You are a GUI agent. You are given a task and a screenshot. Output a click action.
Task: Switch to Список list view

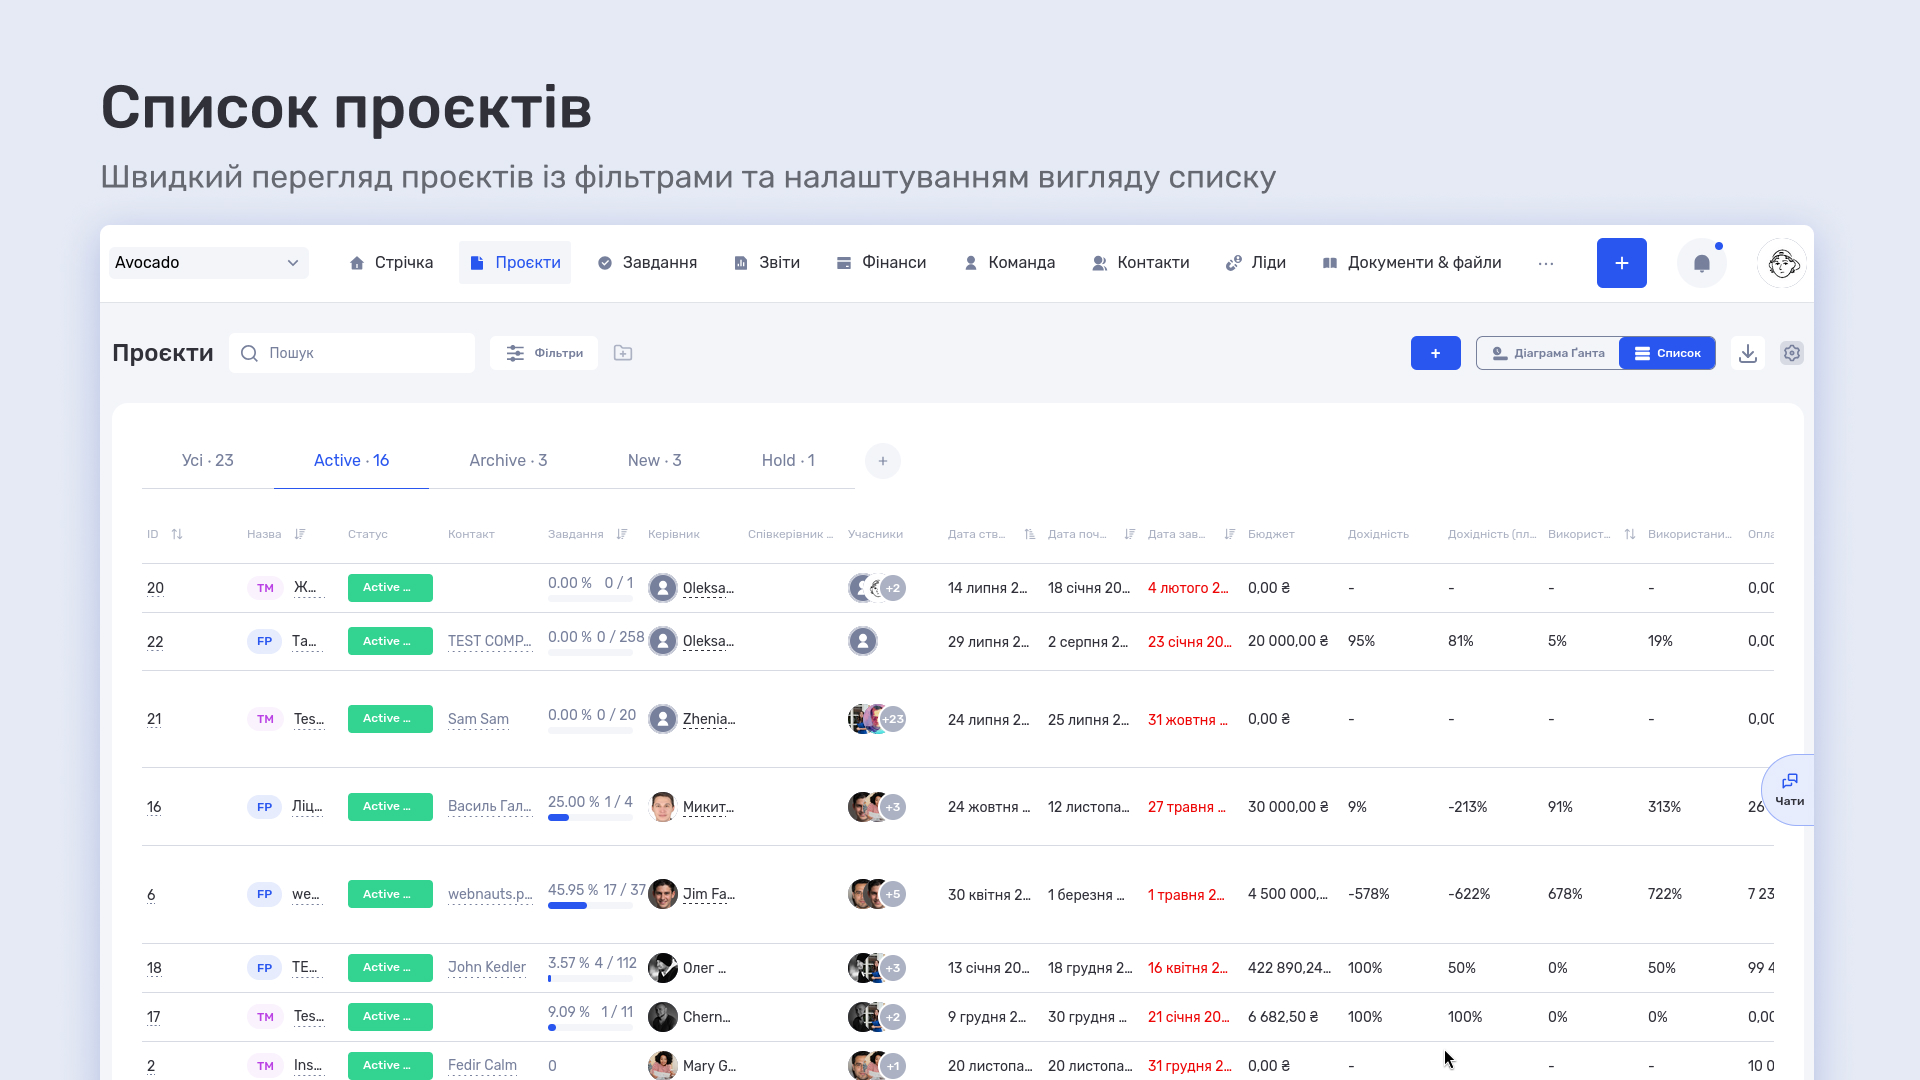pyautogui.click(x=1667, y=353)
